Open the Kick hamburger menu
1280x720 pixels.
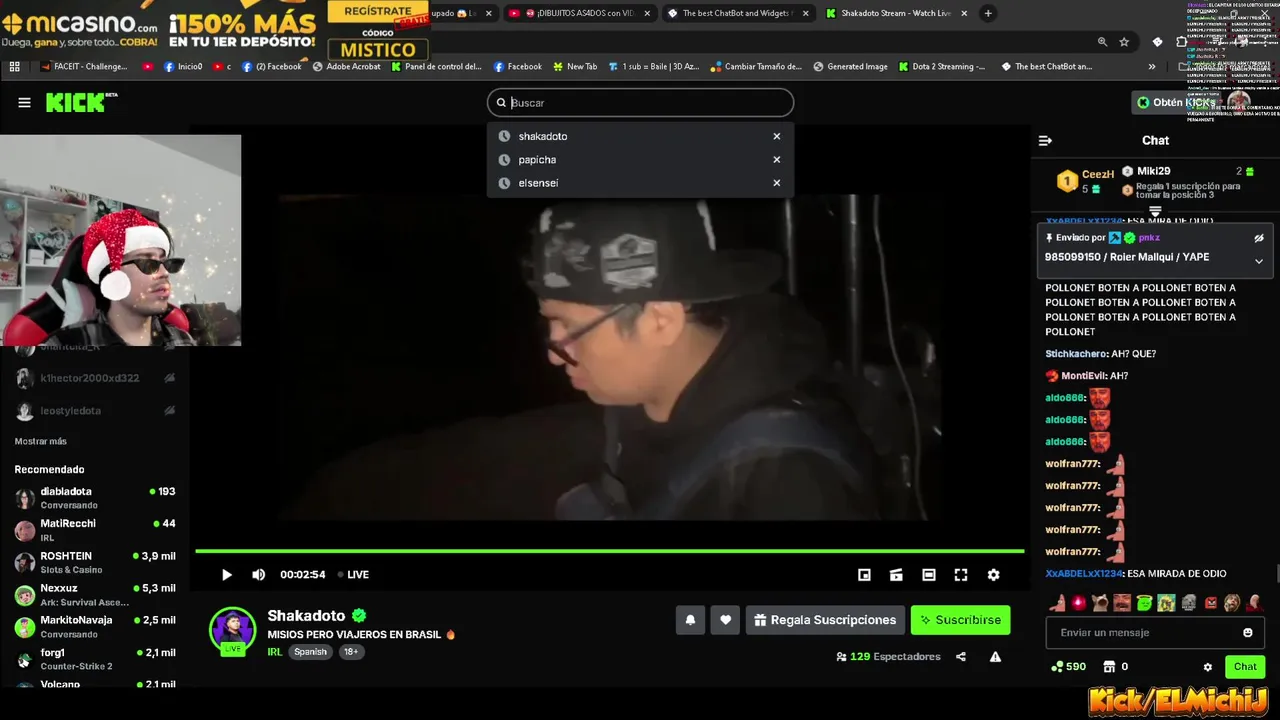click(24, 102)
